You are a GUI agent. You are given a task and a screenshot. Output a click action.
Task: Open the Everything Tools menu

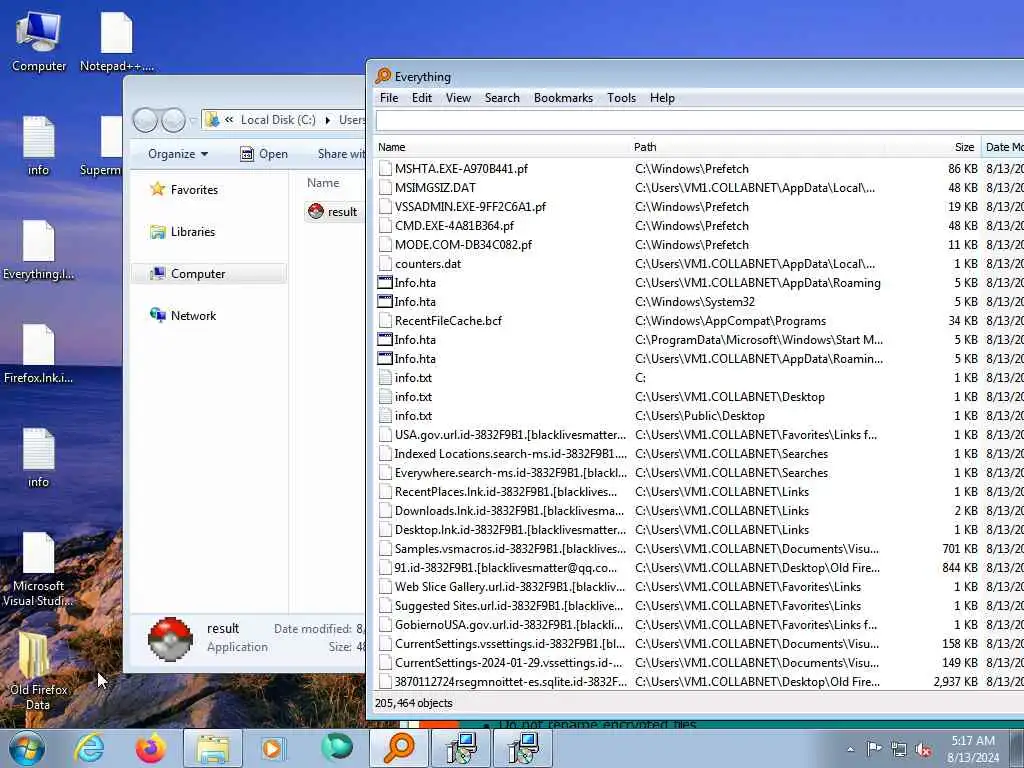tap(622, 98)
